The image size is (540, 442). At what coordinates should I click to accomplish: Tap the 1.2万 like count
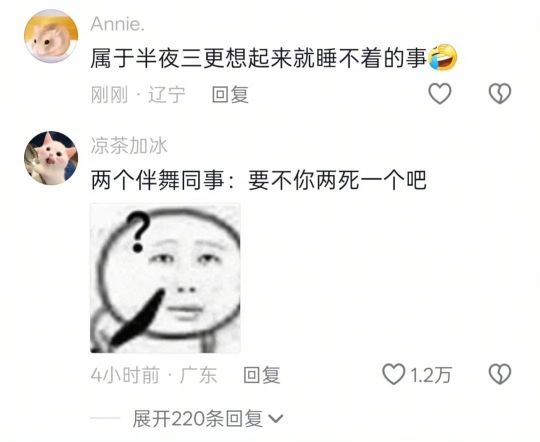tap(431, 375)
